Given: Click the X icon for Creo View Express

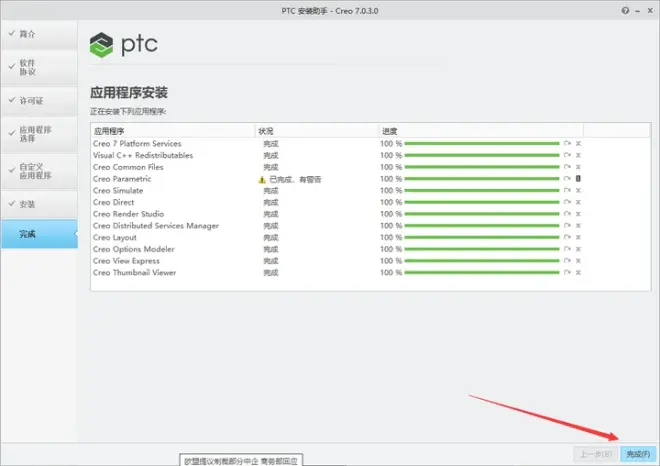Looking at the screenshot, I should pos(578,261).
